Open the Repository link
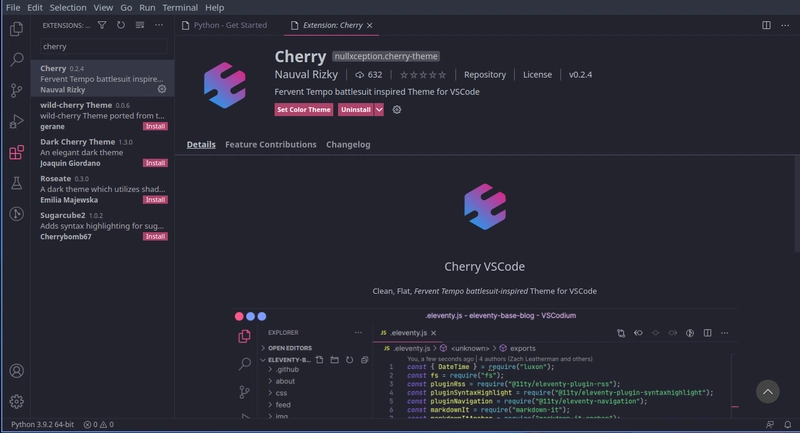 (x=485, y=74)
